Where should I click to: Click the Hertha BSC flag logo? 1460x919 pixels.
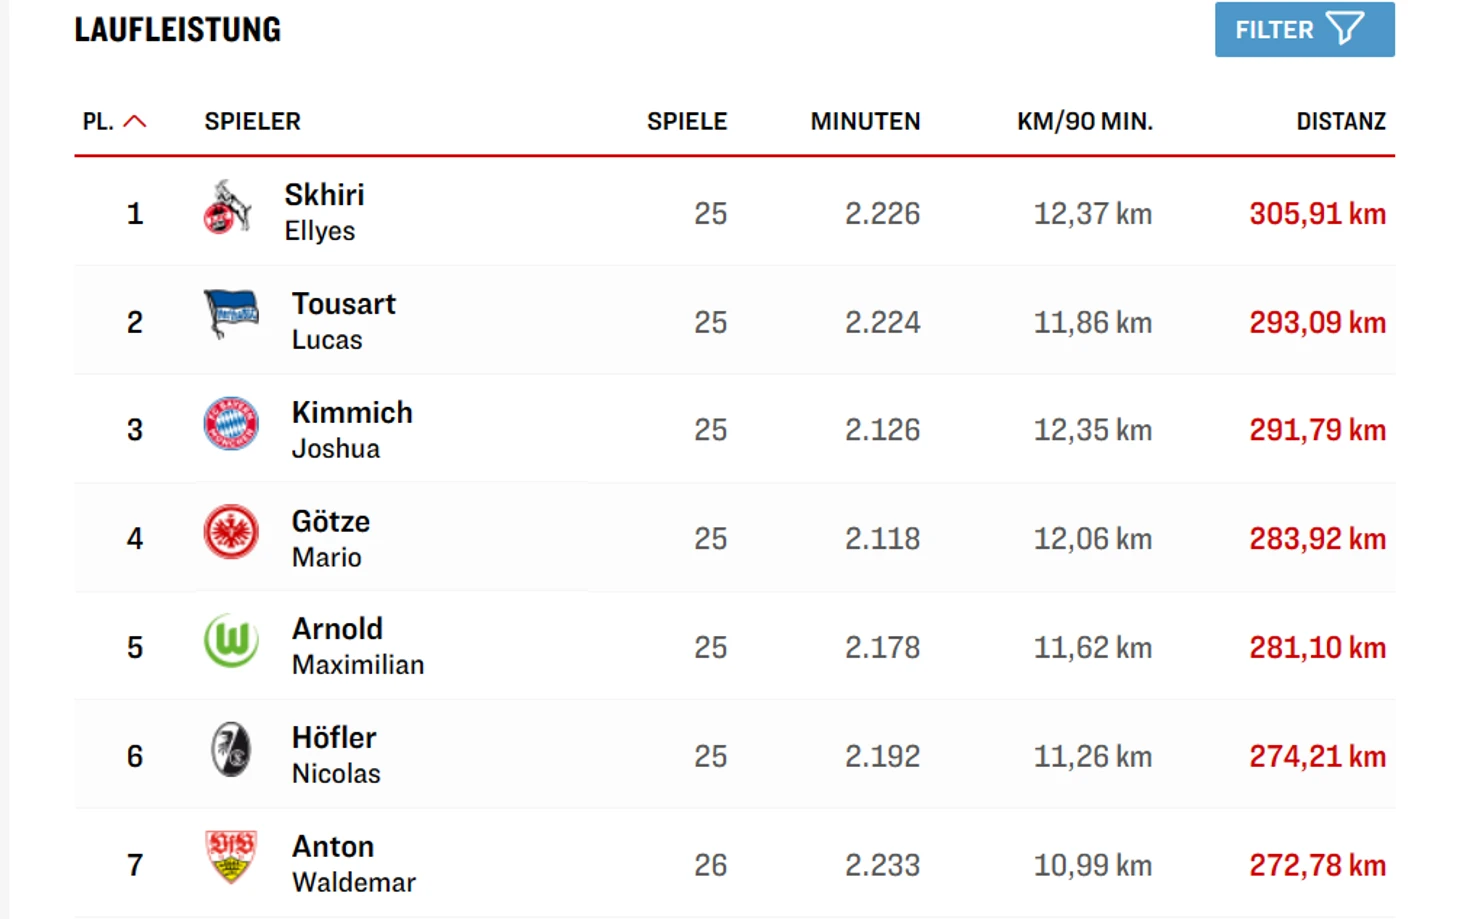[231, 314]
